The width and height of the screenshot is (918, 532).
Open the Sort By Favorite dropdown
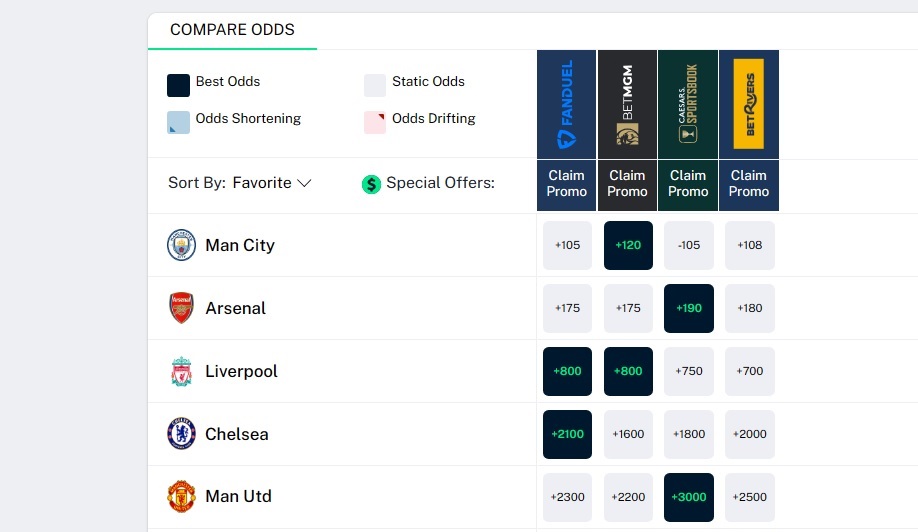tap(240, 183)
